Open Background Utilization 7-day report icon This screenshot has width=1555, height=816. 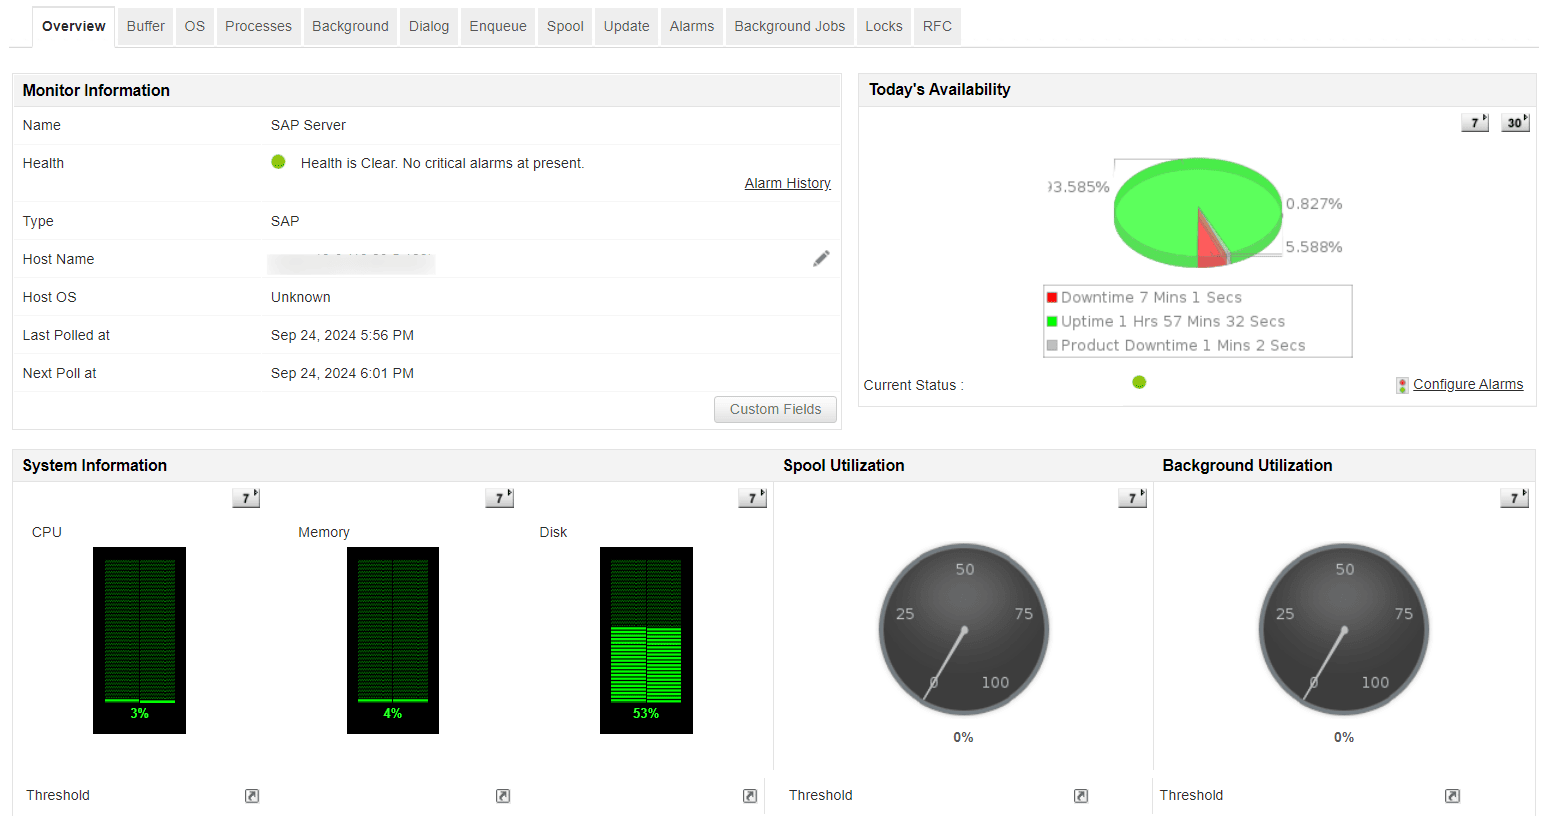pos(1514,497)
